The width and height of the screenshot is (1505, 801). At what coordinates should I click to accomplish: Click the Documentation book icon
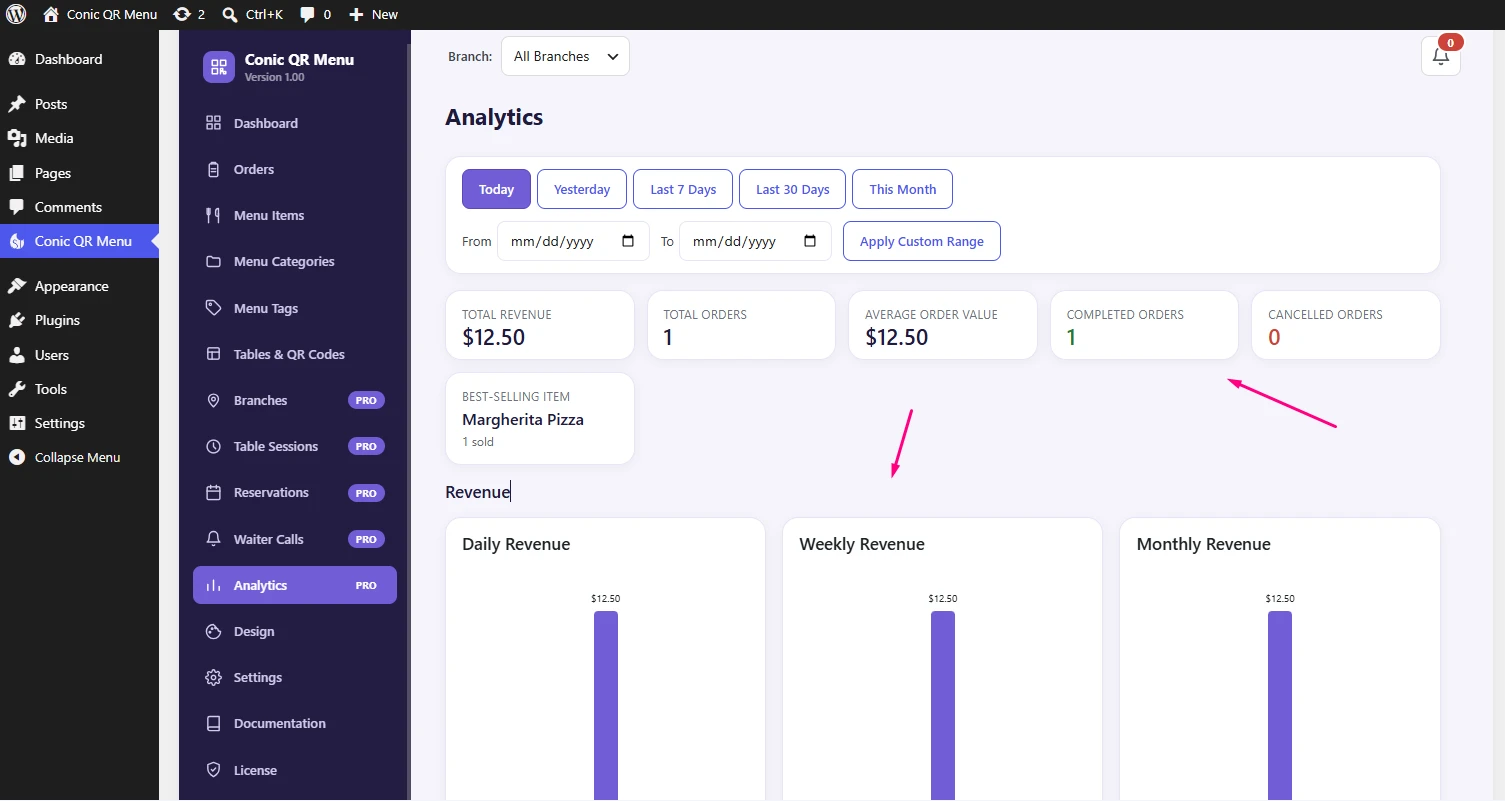(x=213, y=723)
